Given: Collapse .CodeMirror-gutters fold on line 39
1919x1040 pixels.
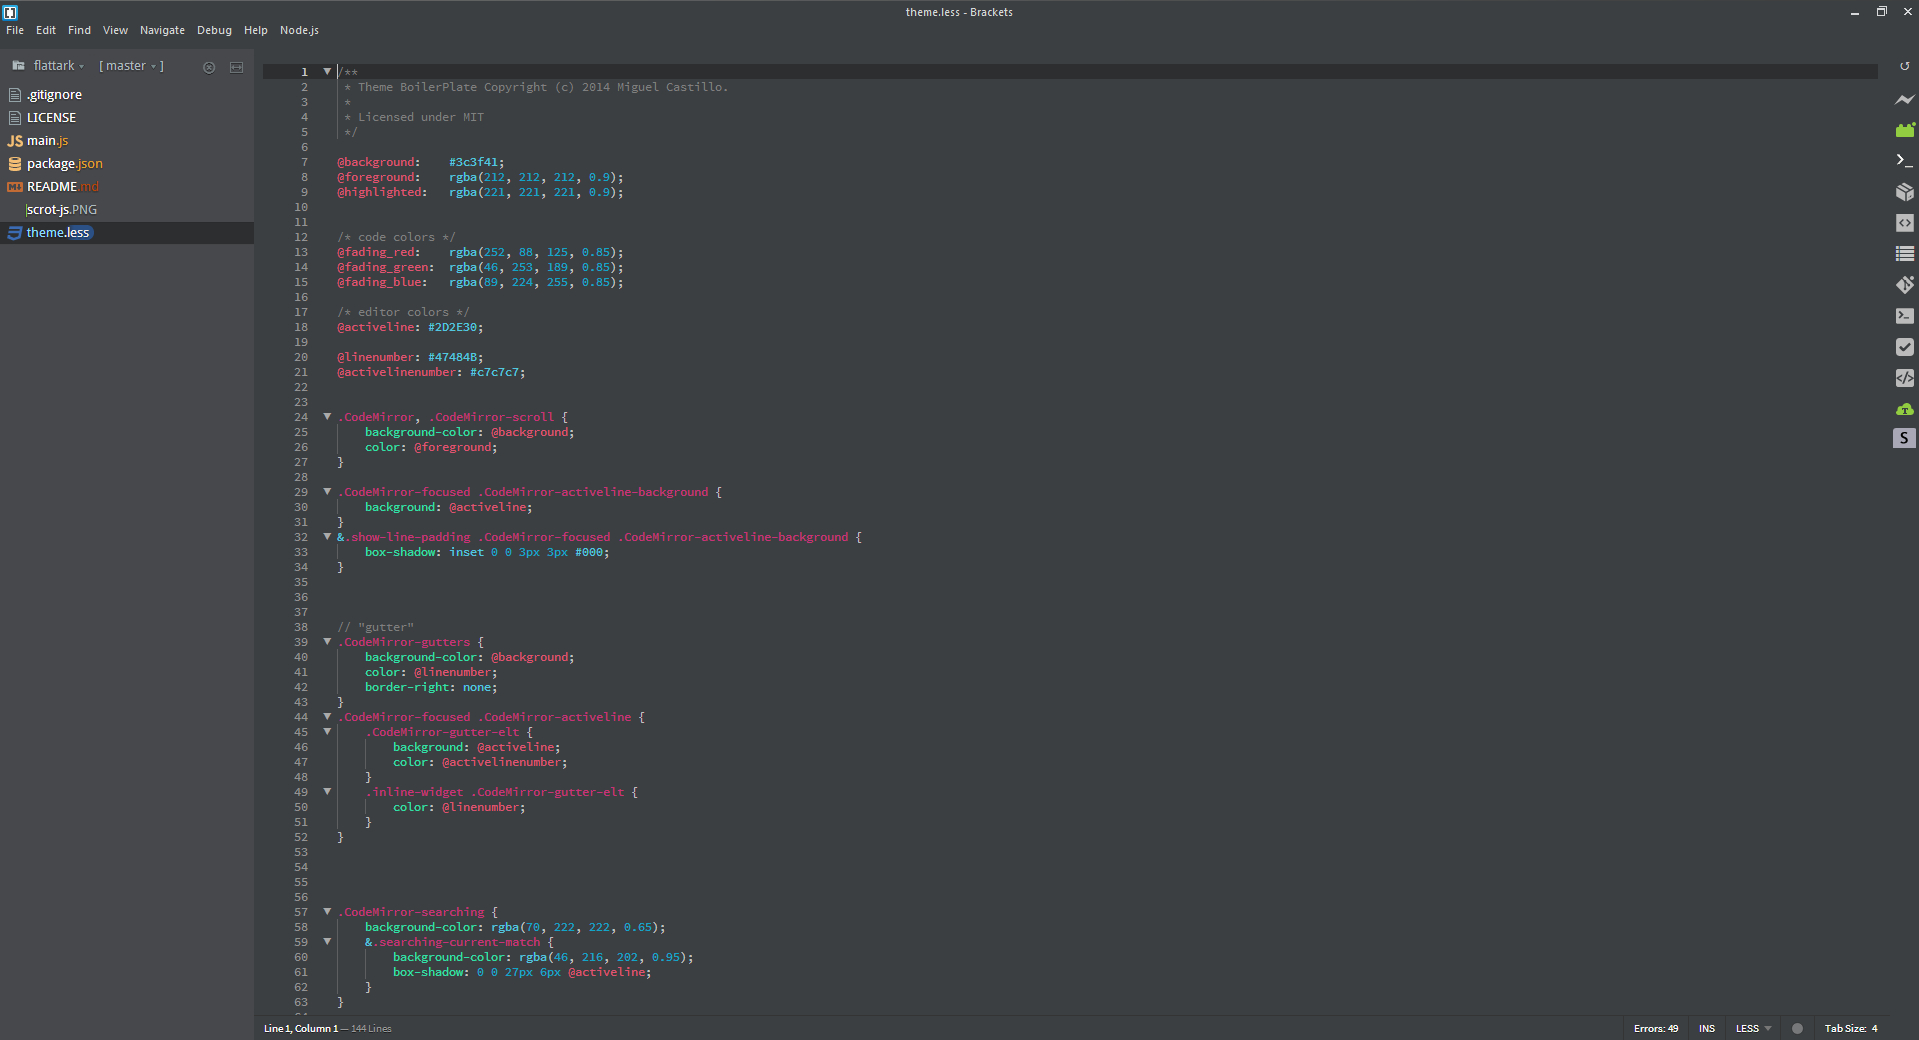Looking at the screenshot, I should click(x=327, y=642).
